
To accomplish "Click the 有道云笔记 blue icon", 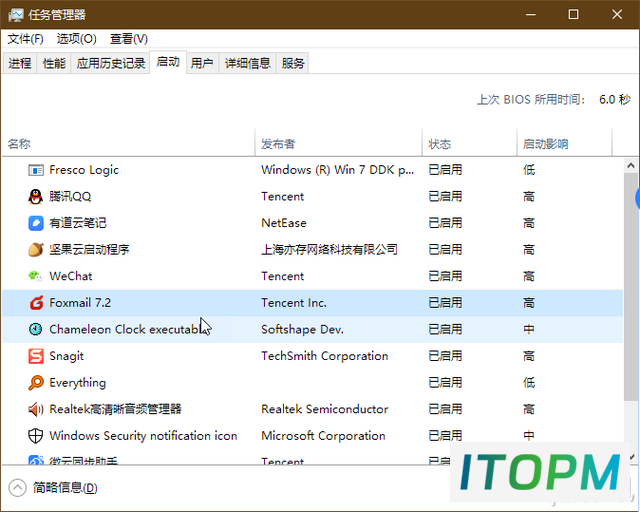I will [x=36, y=223].
